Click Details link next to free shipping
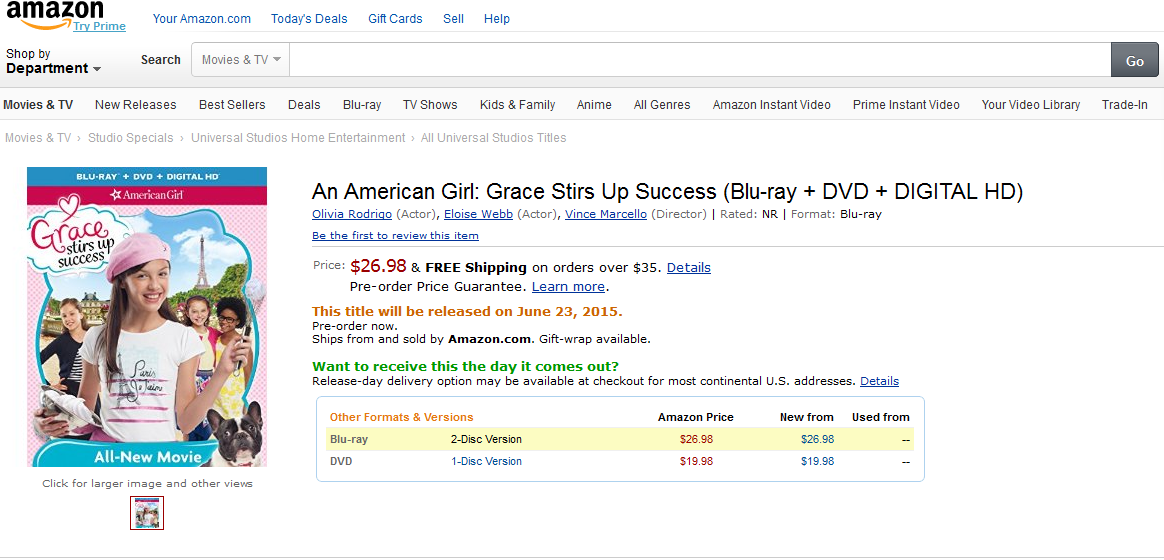Viewport: 1164px width, 560px height. click(688, 268)
